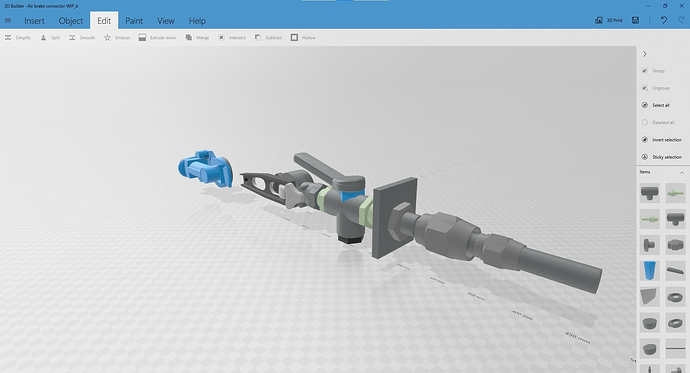Click Select all
690x373 pixels.
tap(656, 105)
